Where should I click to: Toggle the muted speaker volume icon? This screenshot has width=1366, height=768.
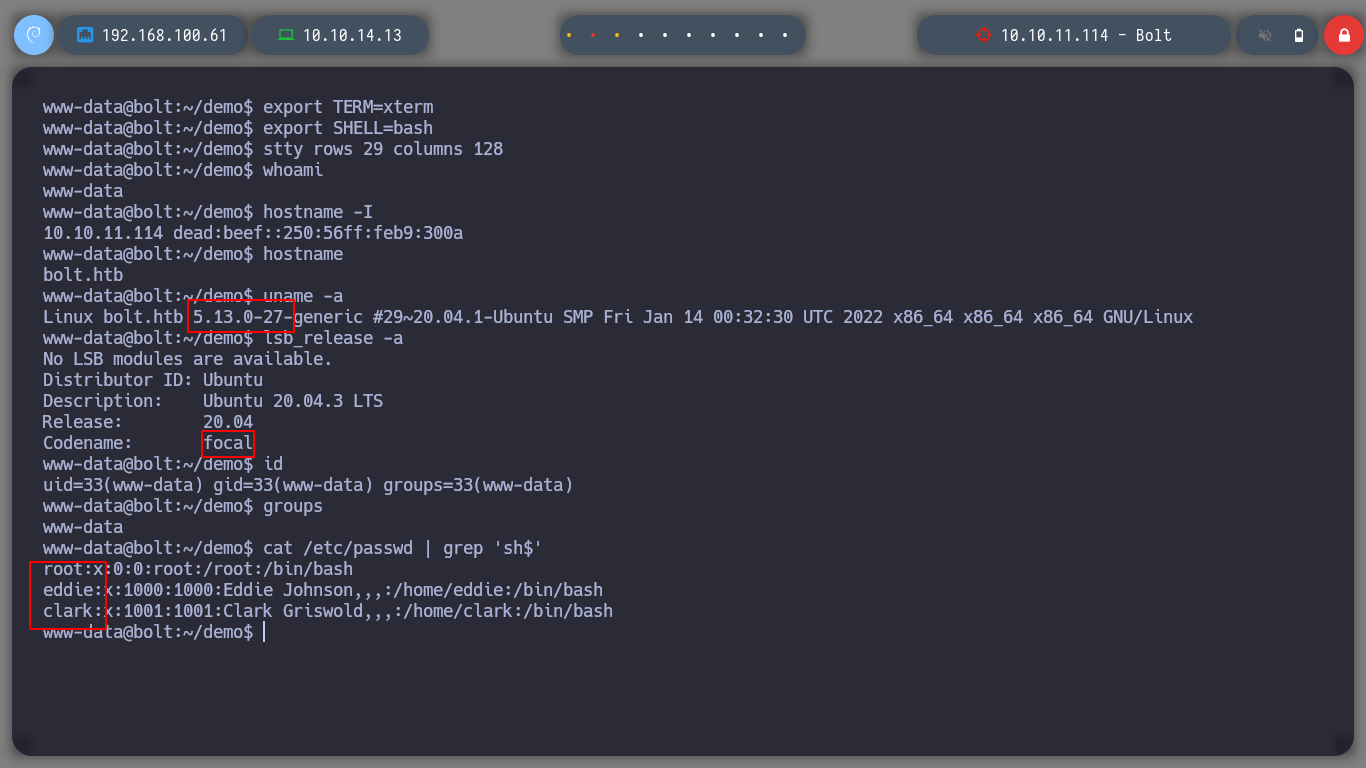tap(1265, 35)
